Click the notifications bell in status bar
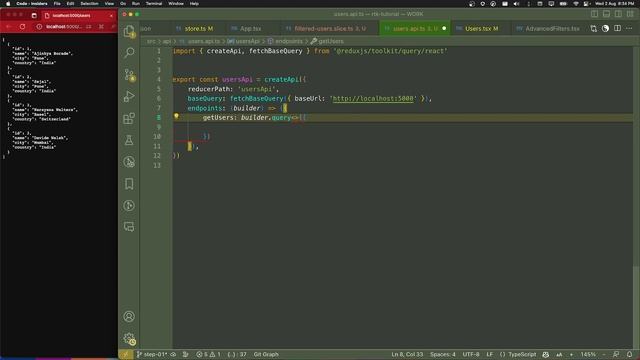Screen dimensions: 640x360 click(629, 354)
